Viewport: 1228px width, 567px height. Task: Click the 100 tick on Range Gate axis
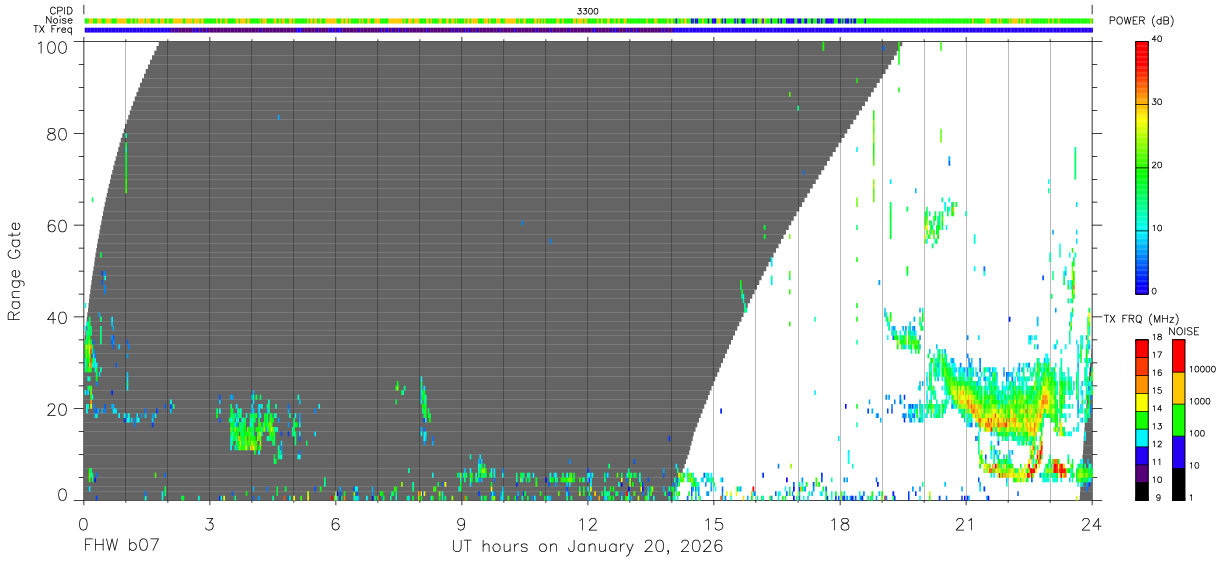coord(54,47)
